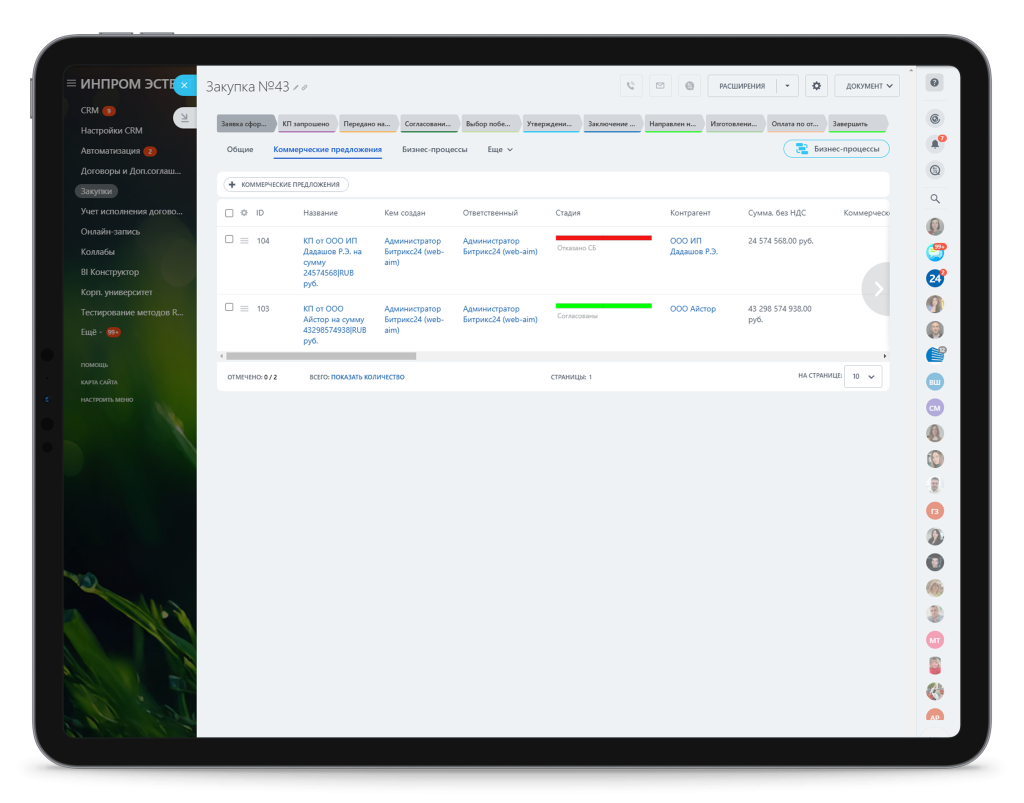Click the pencil edit icon beside title

pos(296,87)
